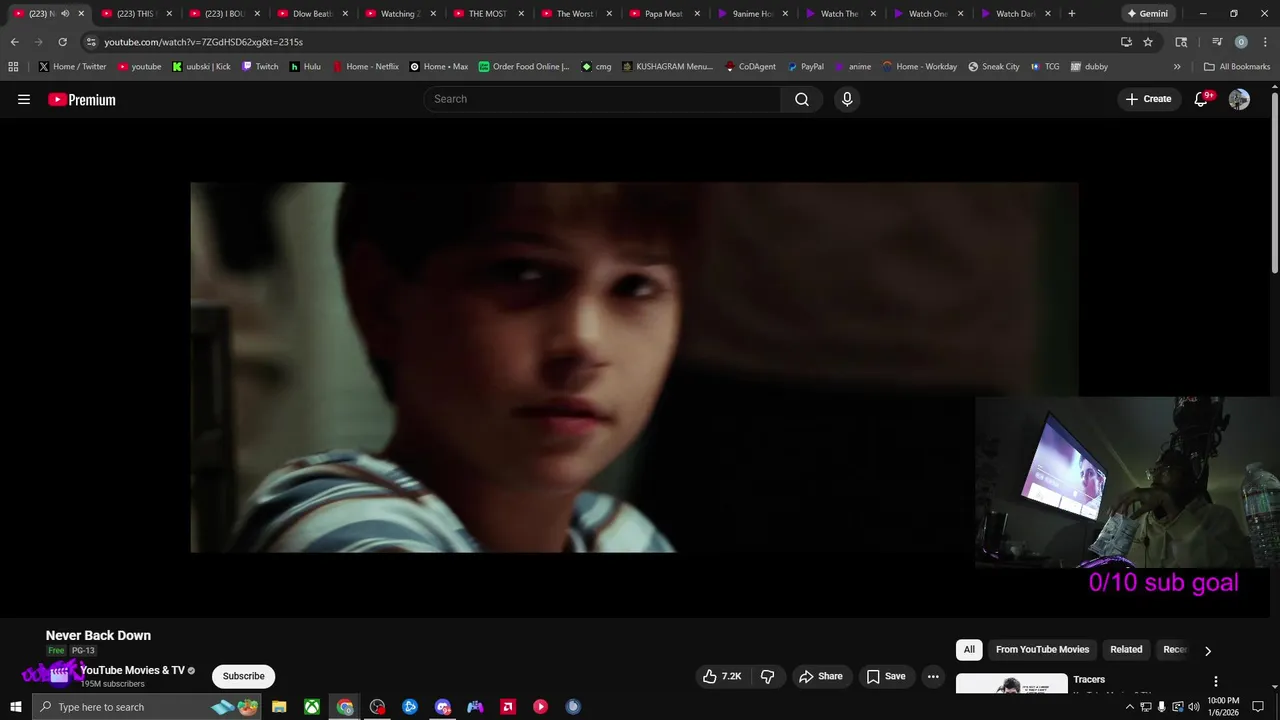Open the Home - Netflix bookmark
The height and width of the screenshot is (720, 1280).
point(365,67)
